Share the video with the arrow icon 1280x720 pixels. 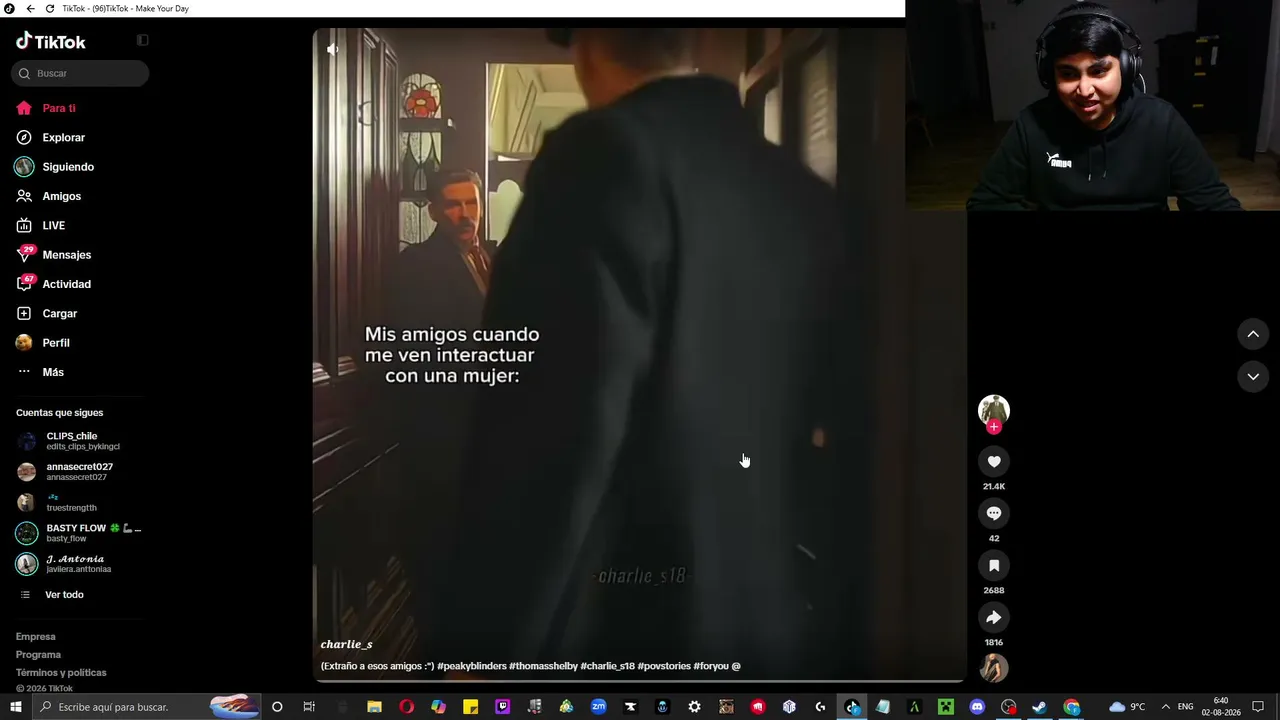click(994, 617)
